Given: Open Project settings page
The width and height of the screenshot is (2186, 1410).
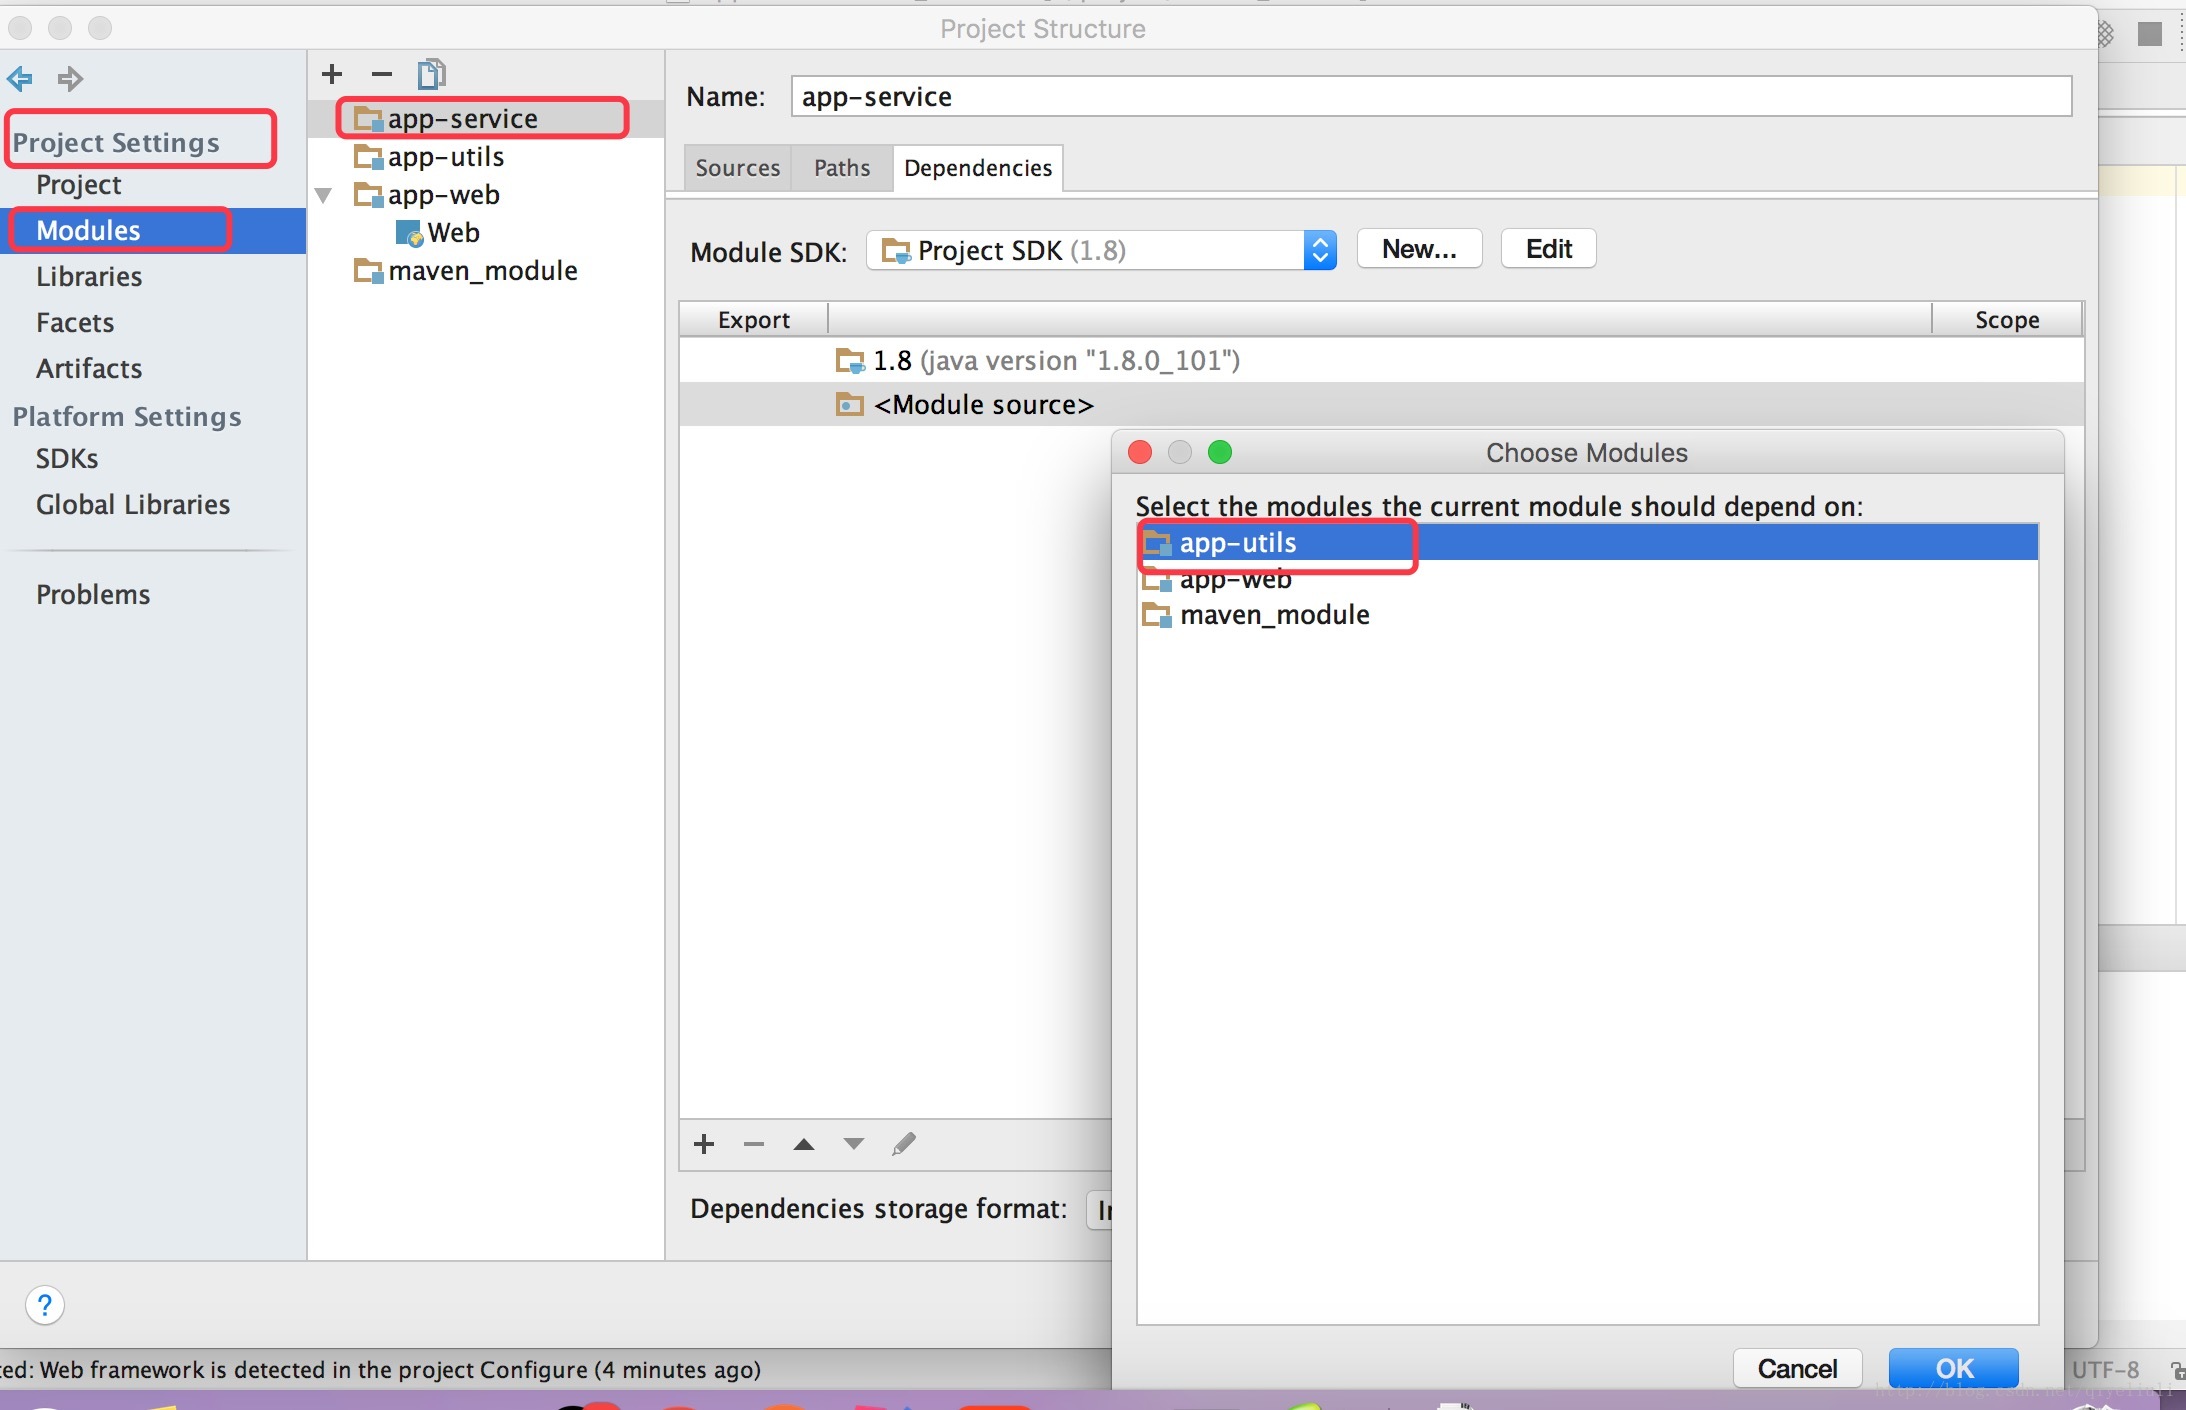Looking at the screenshot, I should pyautogui.click(x=79, y=185).
